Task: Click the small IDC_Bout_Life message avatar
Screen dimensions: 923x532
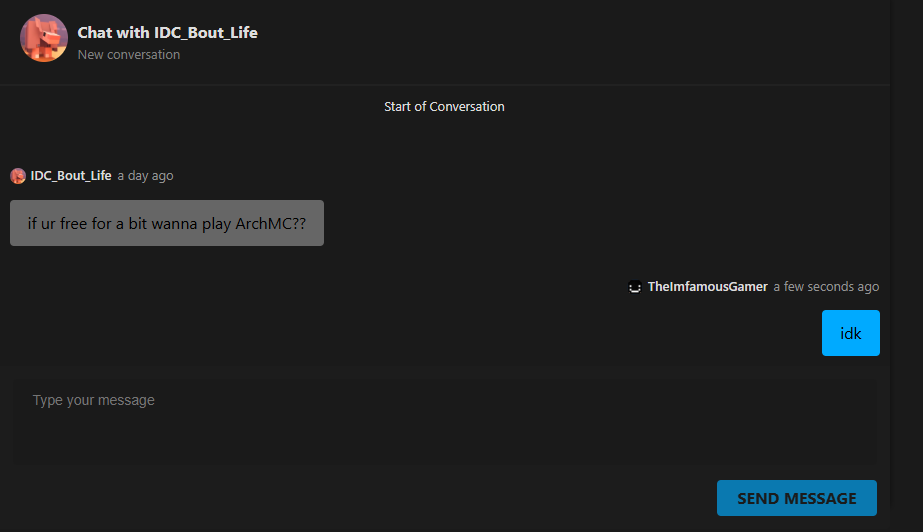Action: 18,176
